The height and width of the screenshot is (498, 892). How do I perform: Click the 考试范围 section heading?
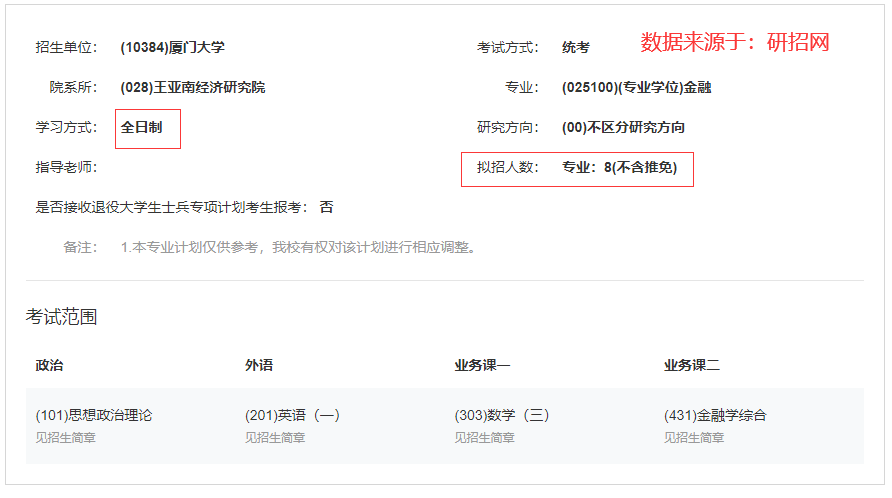(61, 317)
